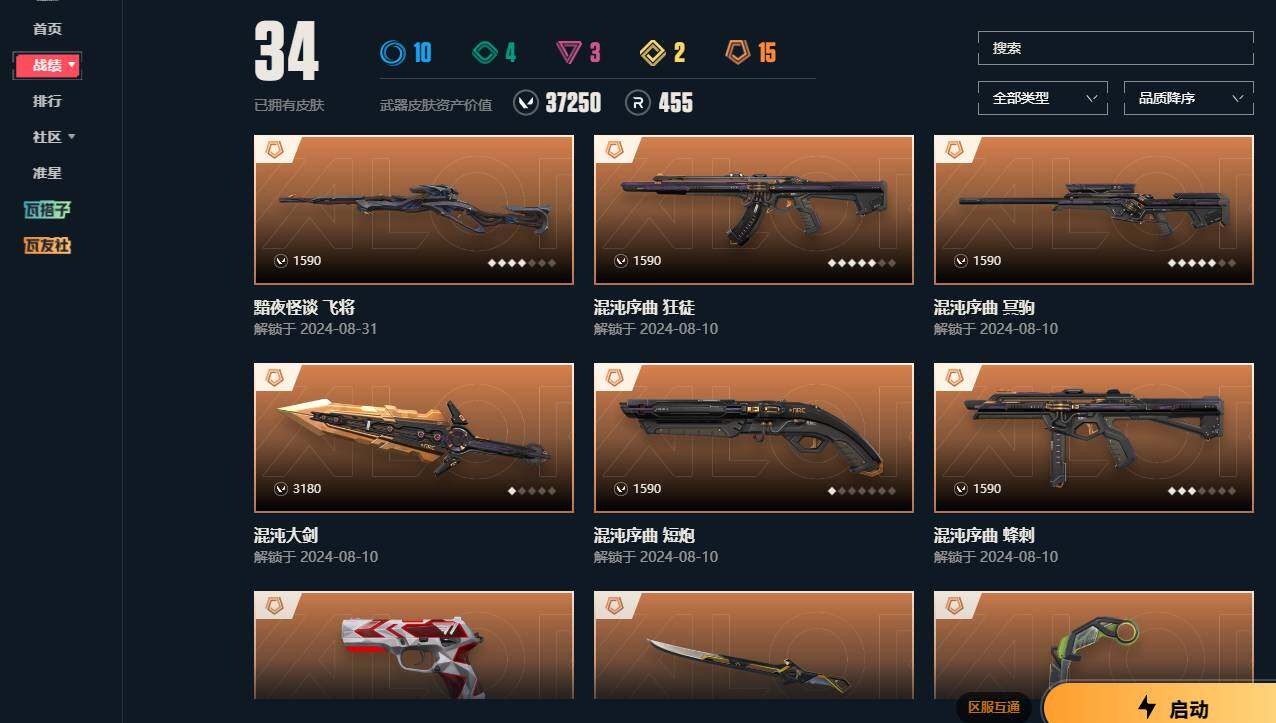Image resolution: width=1276 pixels, height=723 pixels.
Task: Open 准星 in the sidebar
Action: pos(47,173)
